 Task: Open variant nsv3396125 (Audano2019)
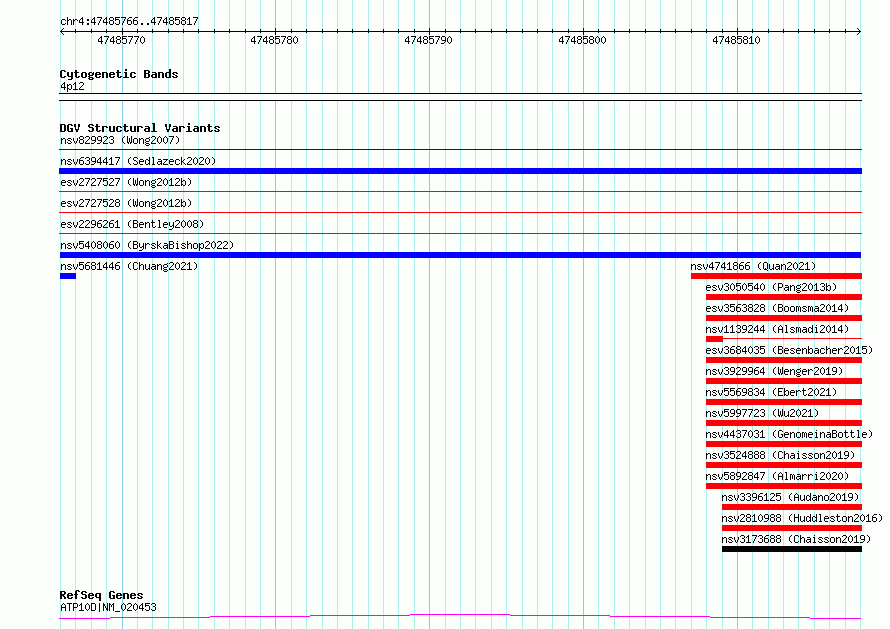coord(790,497)
